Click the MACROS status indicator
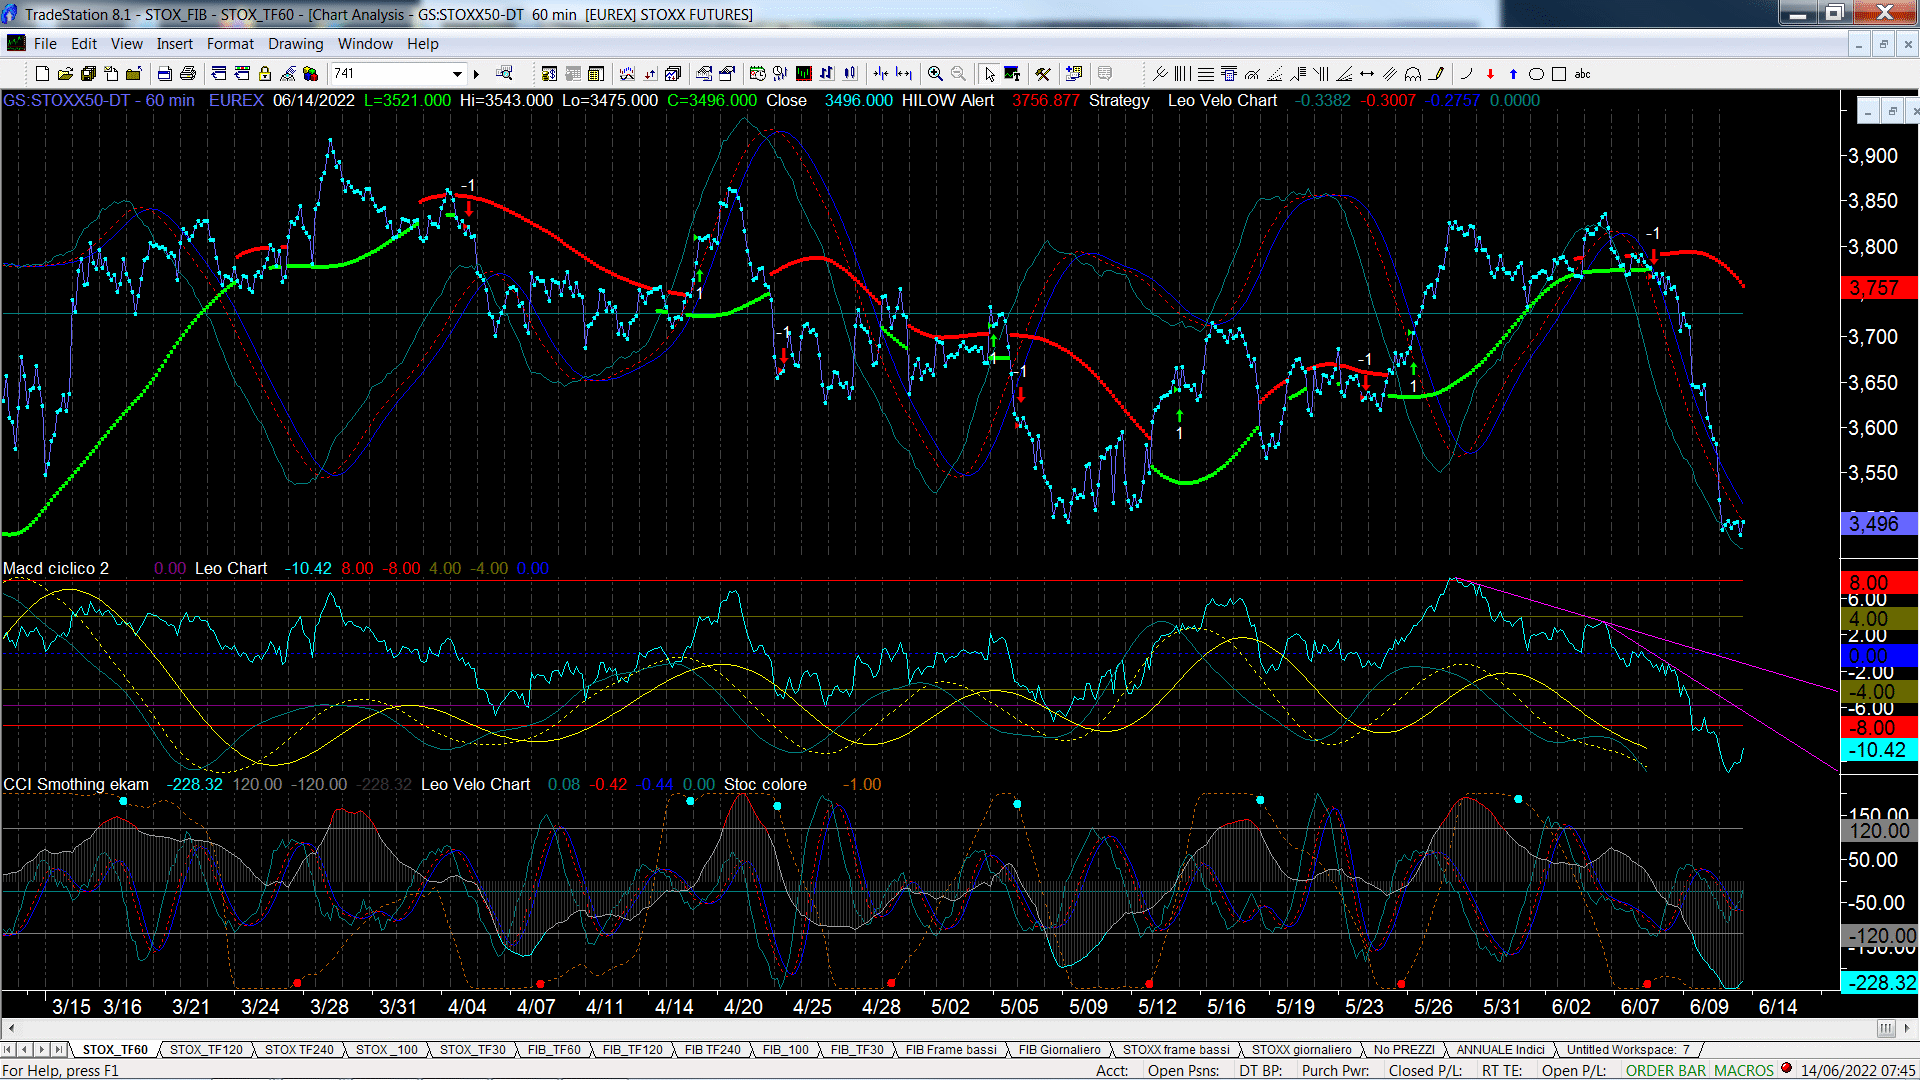 [1743, 1070]
